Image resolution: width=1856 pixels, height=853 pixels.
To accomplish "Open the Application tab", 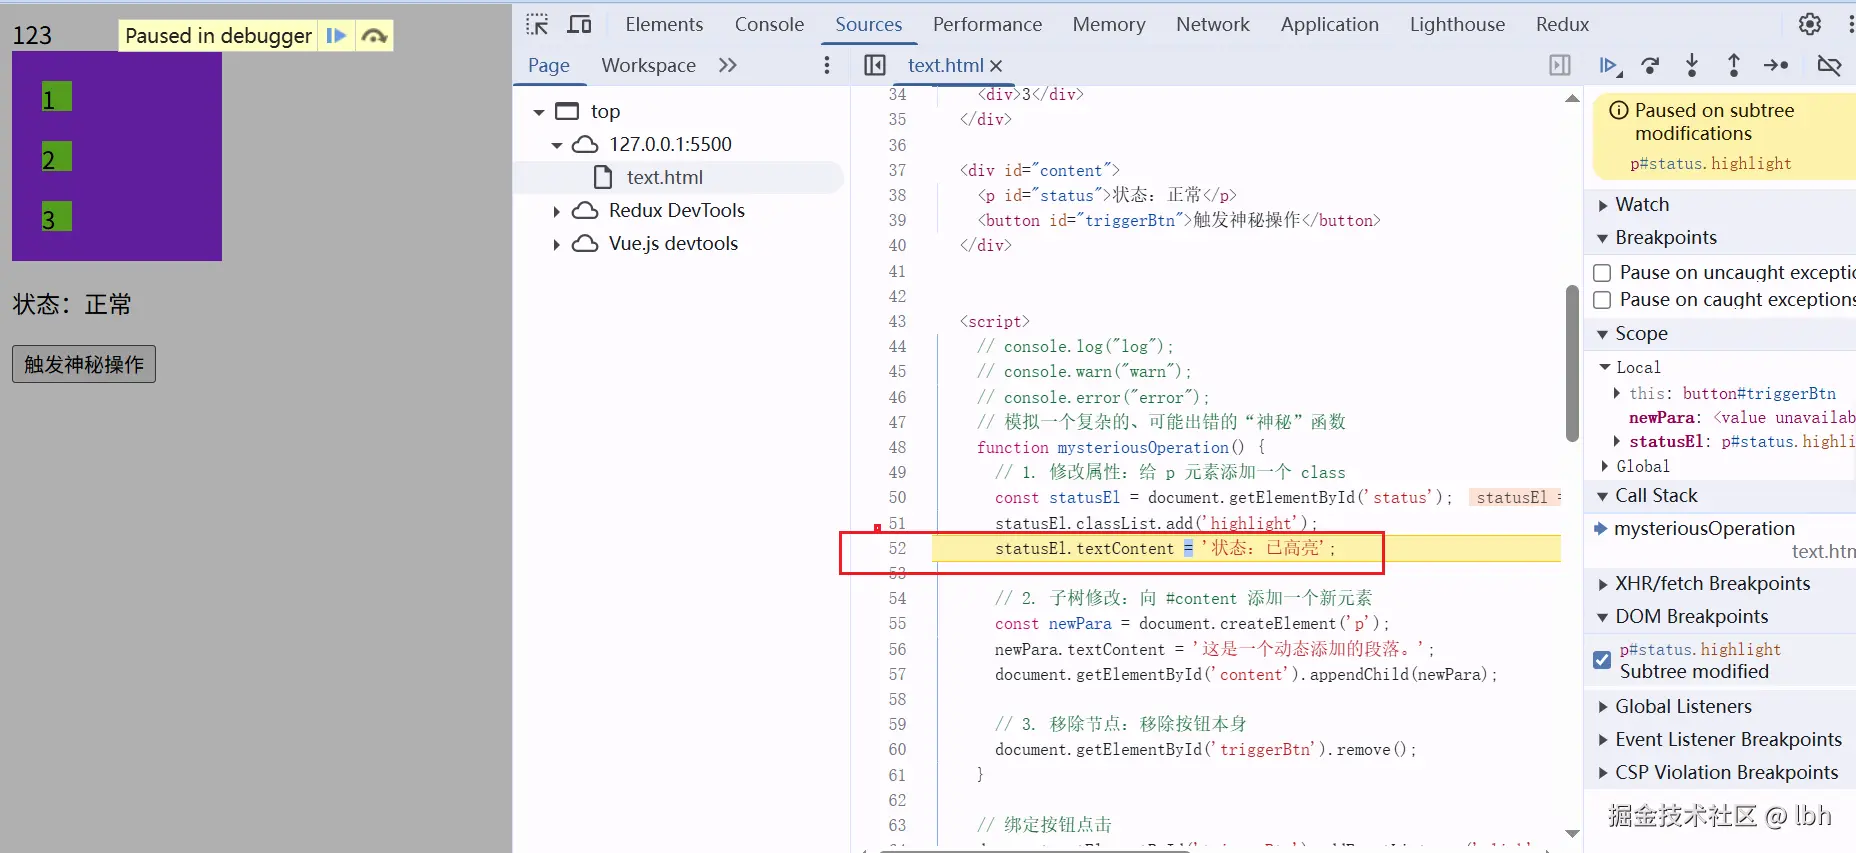I will (1330, 24).
